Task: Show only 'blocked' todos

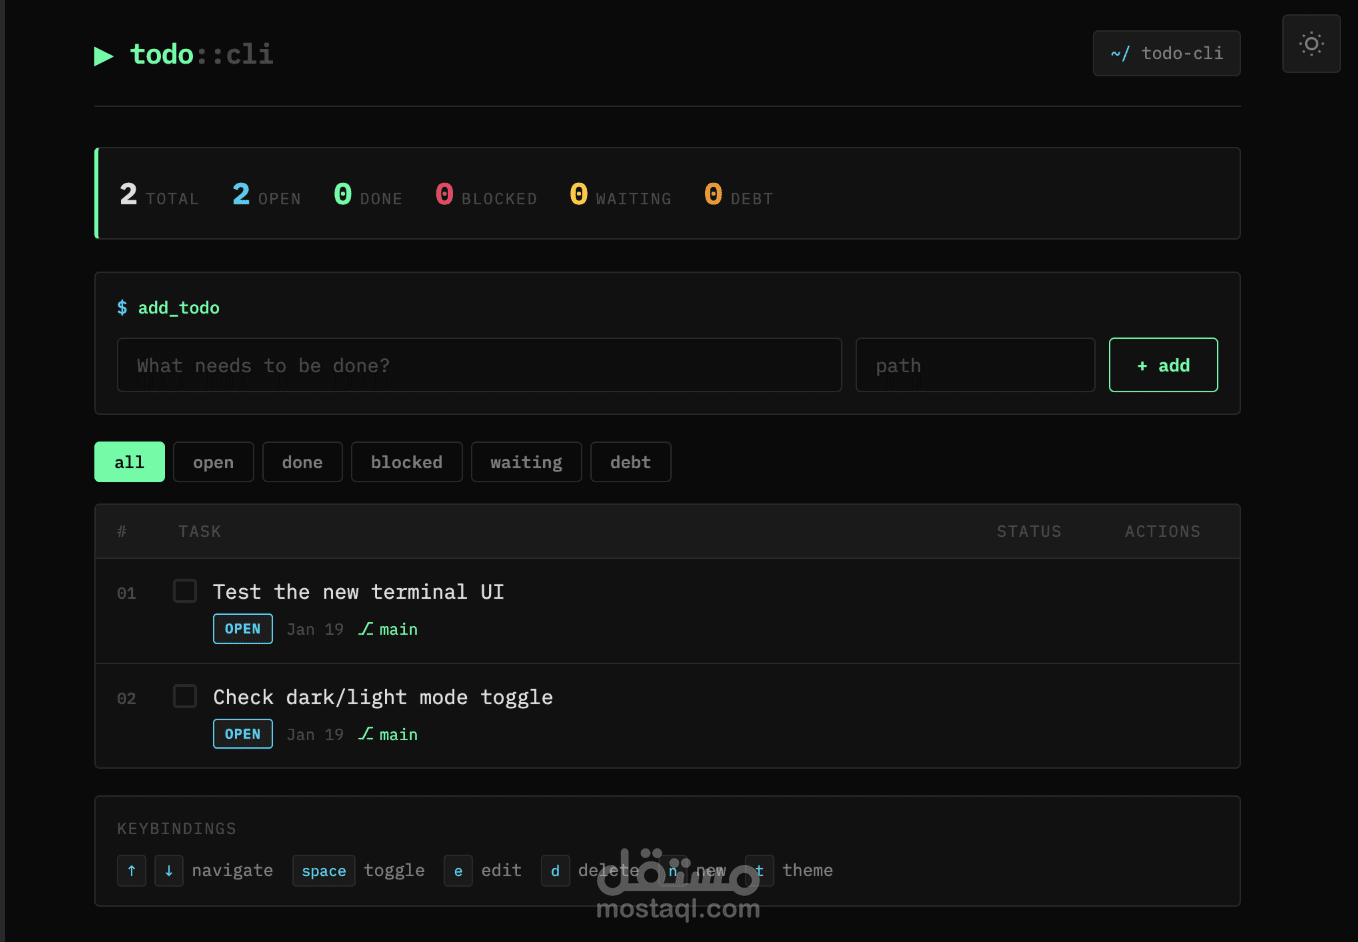Action: 407,462
